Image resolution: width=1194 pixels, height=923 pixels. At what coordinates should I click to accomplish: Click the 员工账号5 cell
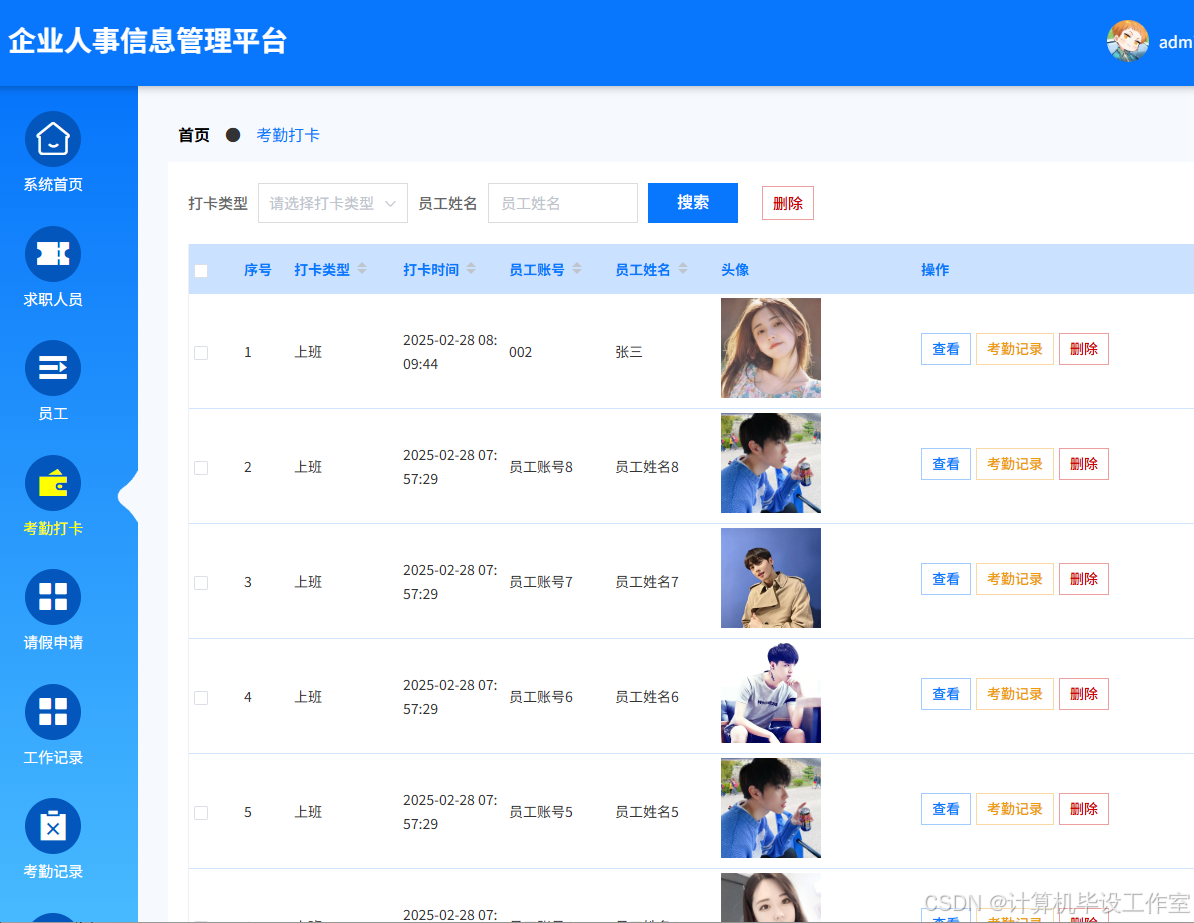click(x=541, y=813)
